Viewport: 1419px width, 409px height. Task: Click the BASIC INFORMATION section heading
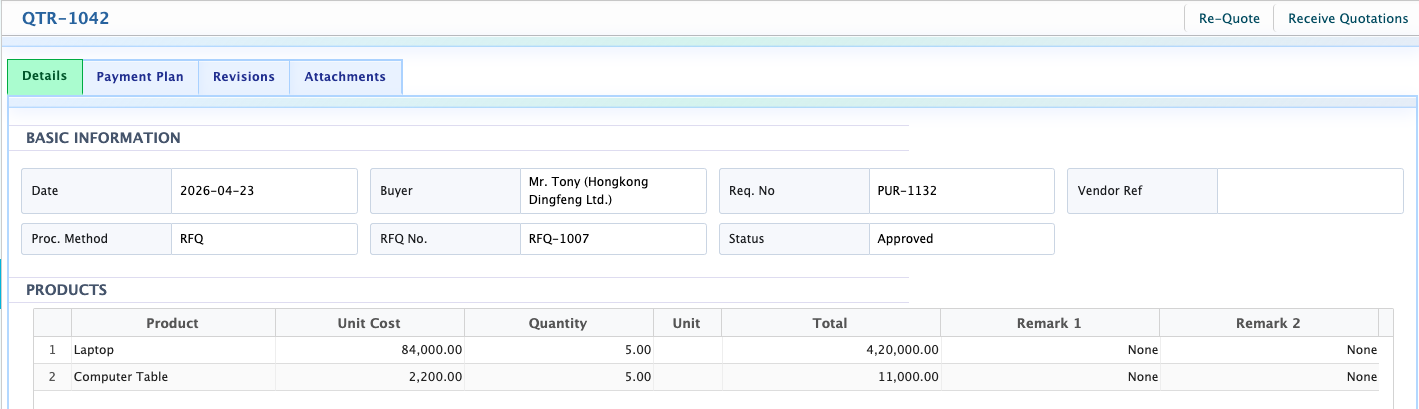click(x=103, y=138)
